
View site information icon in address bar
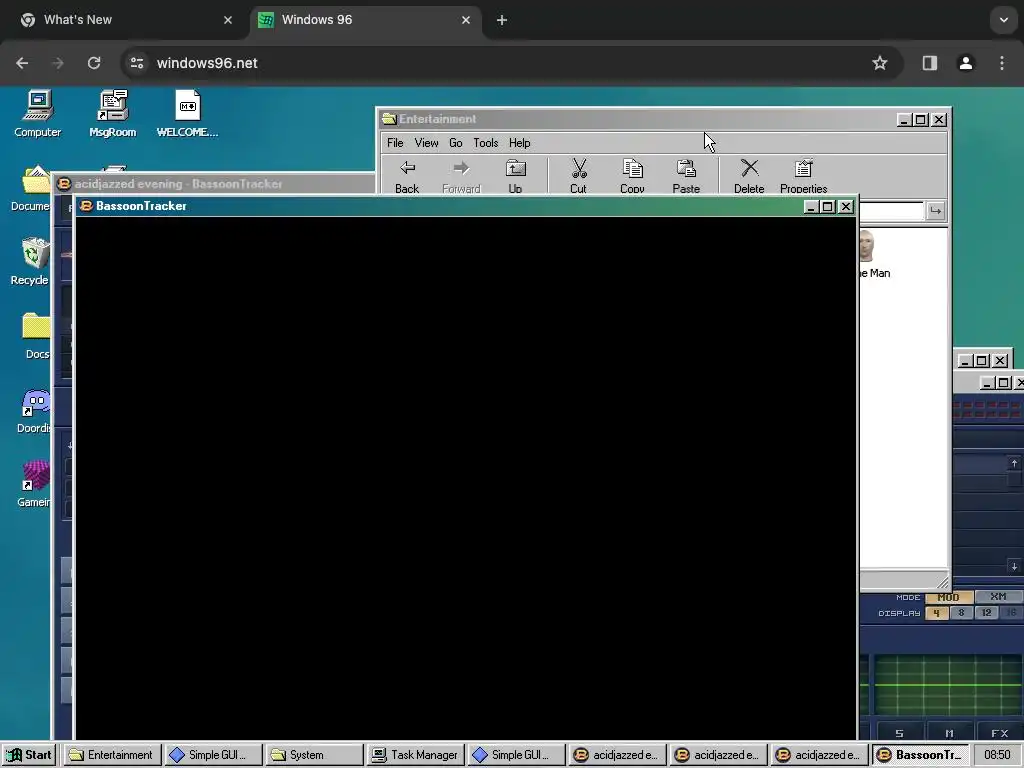click(x=137, y=63)
